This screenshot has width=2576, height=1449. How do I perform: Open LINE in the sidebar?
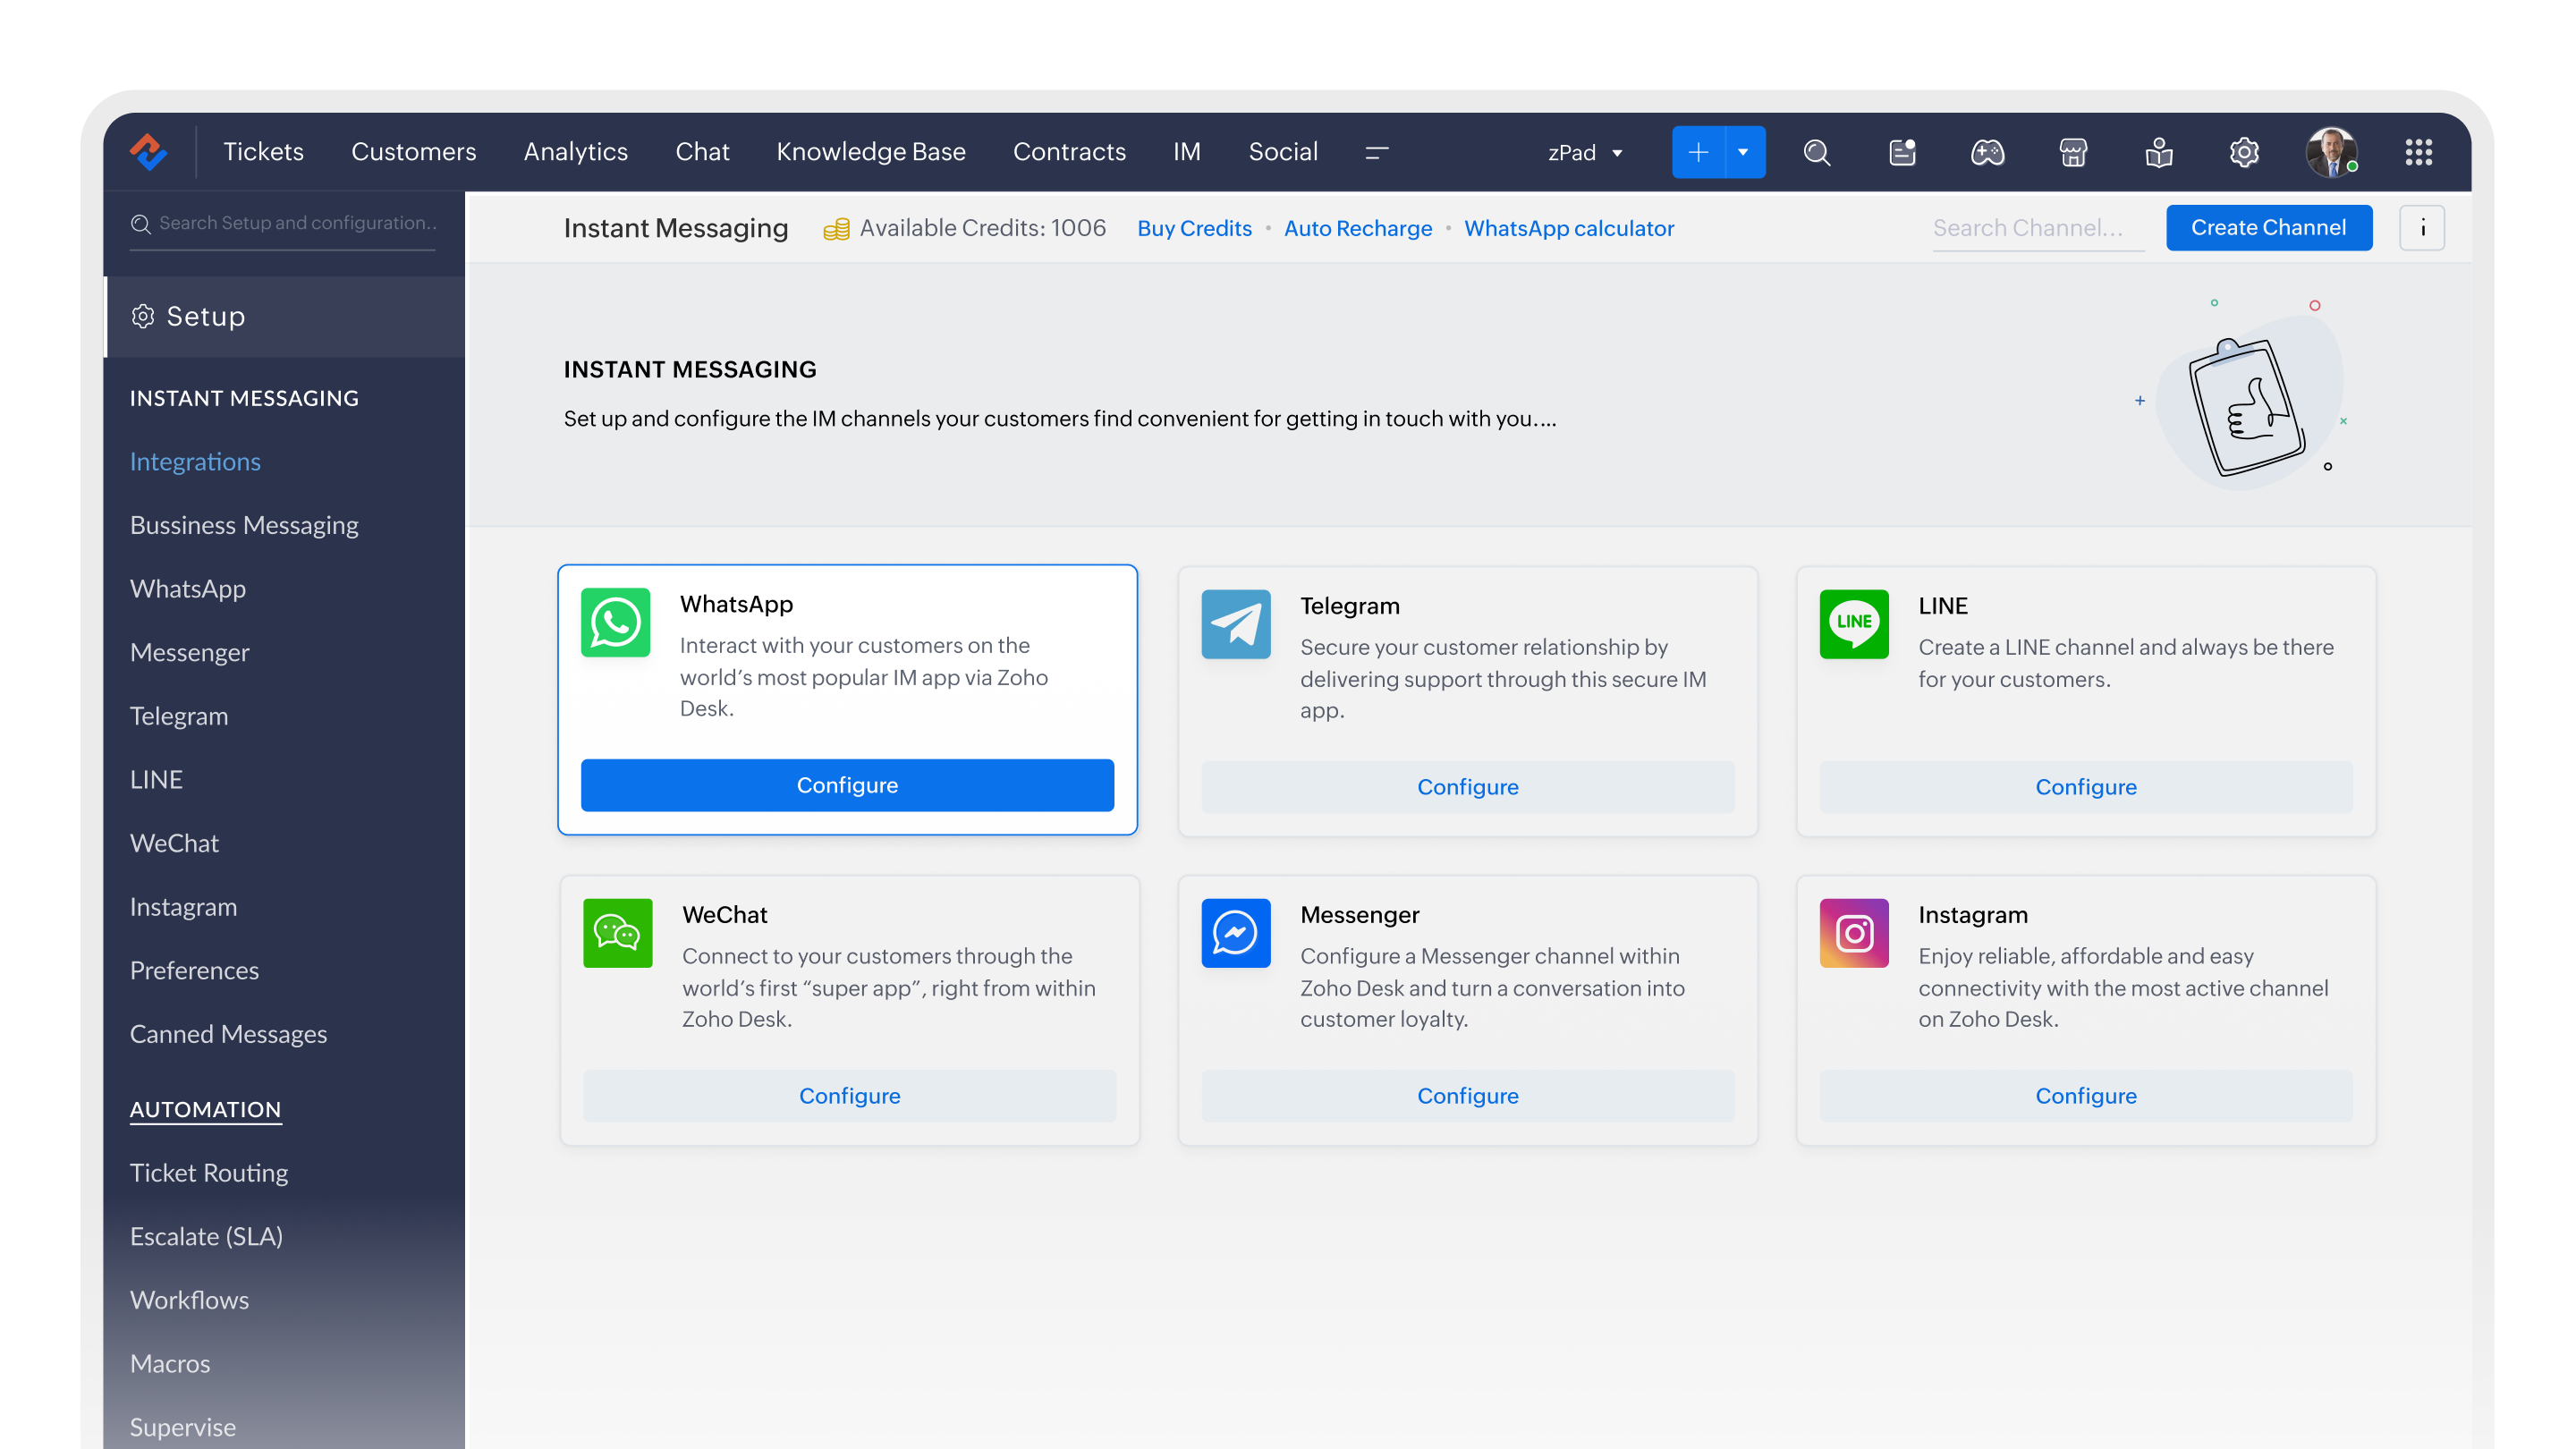coord(156,779)
